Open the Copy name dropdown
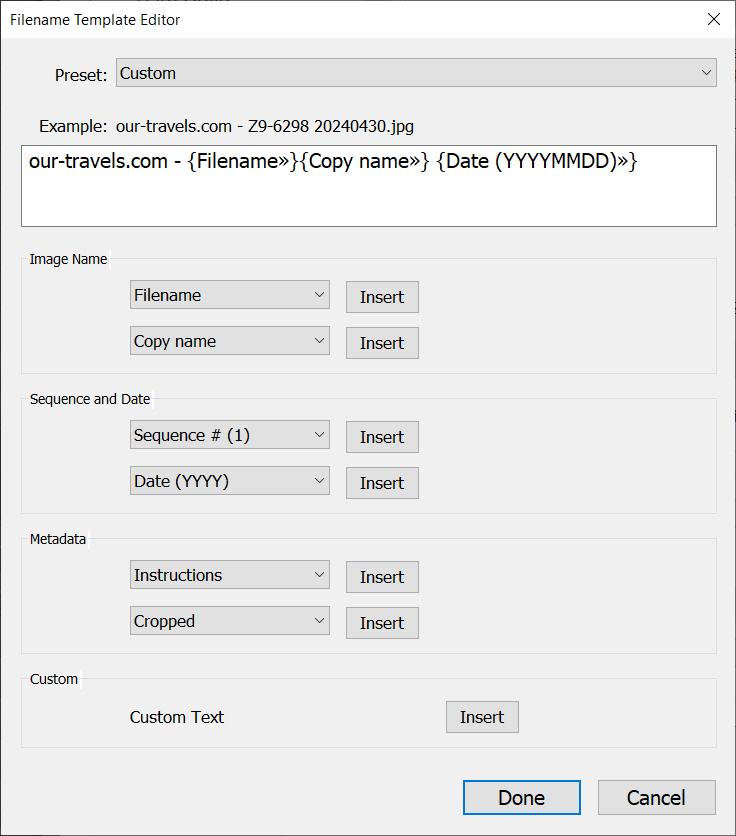 pos(230,341)
